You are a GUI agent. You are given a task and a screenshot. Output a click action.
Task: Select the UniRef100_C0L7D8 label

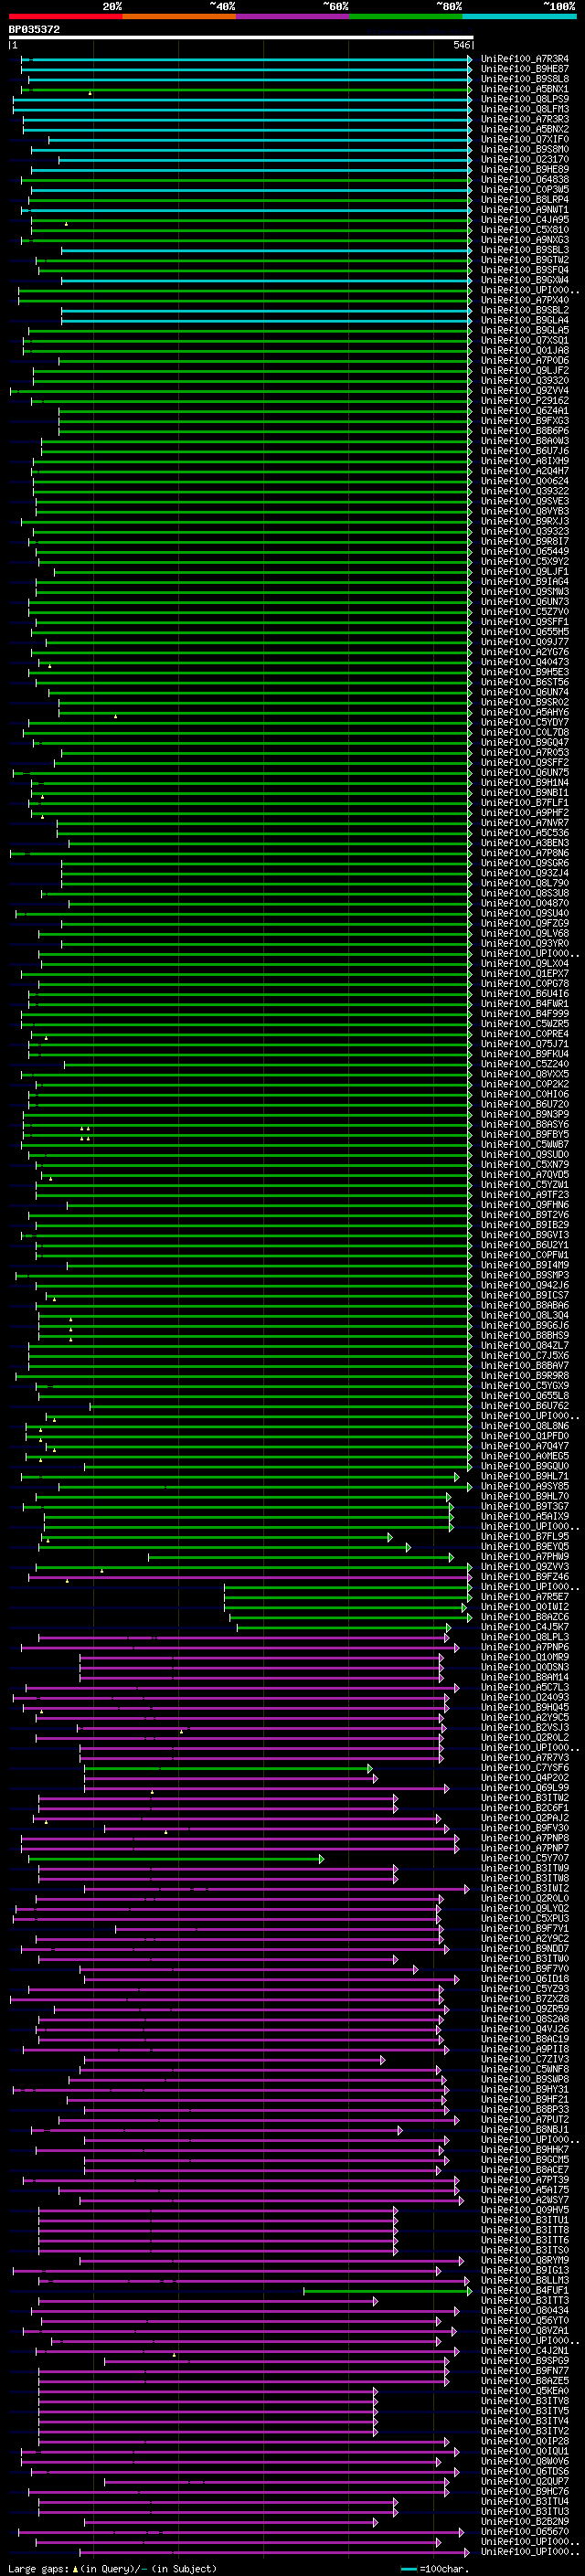click(x=525, y=732)
